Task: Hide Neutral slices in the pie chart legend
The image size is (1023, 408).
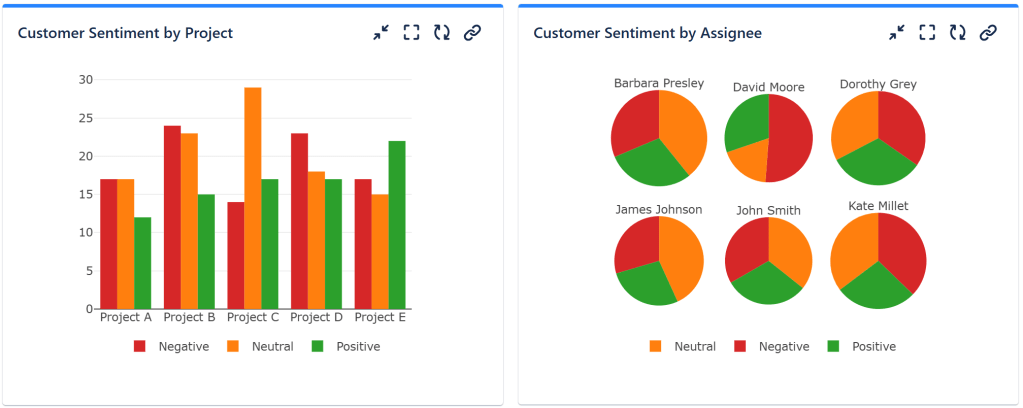Action: coord(684,346)
